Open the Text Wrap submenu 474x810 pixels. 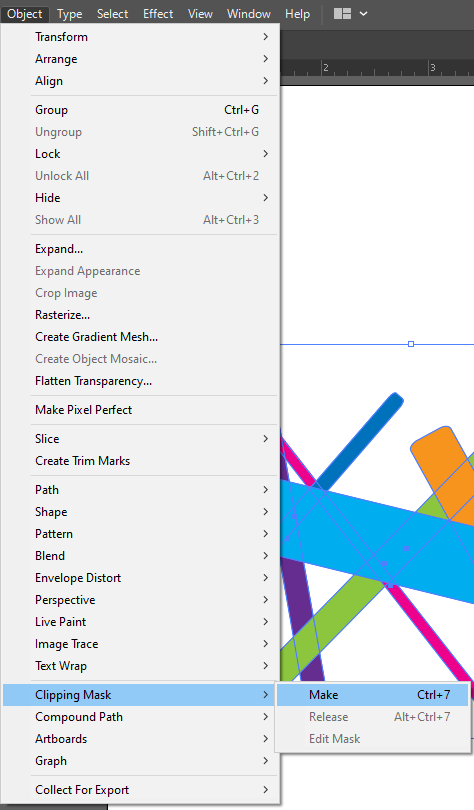tap(140, 665)
